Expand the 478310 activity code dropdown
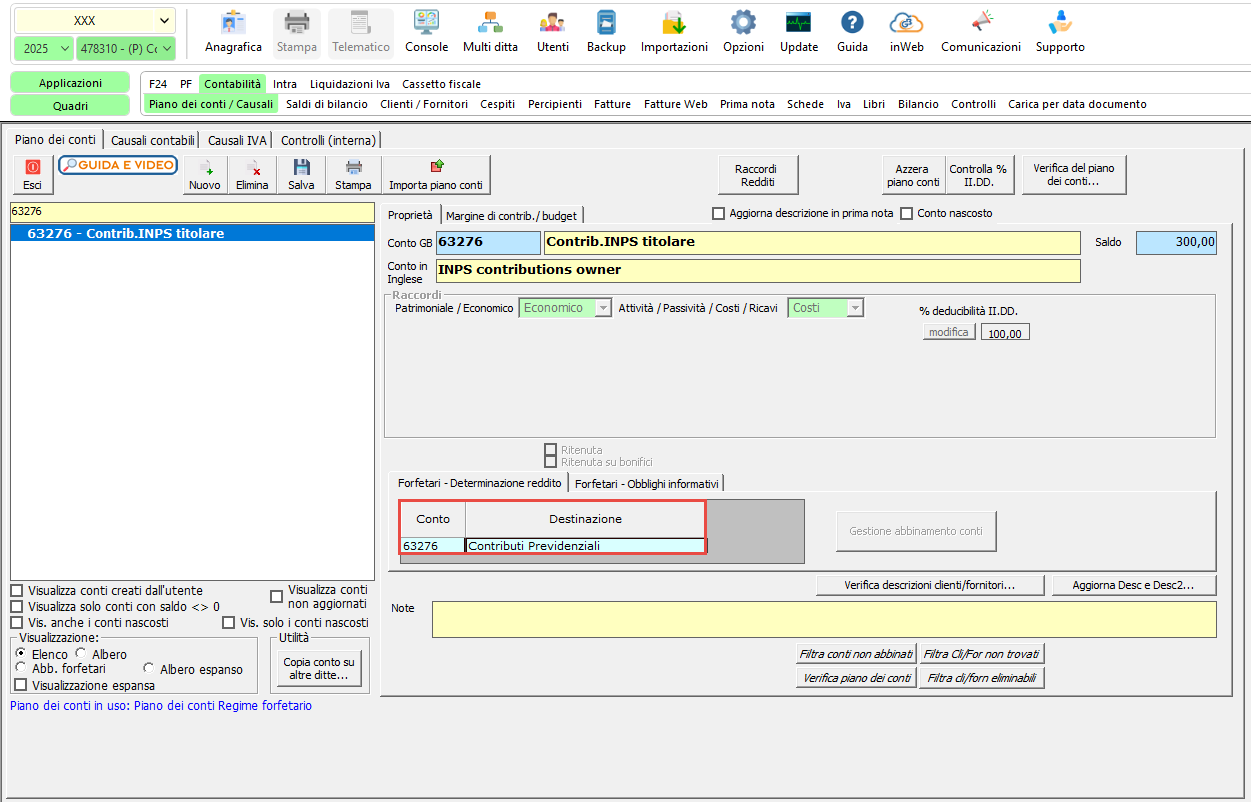 (126, 48)
